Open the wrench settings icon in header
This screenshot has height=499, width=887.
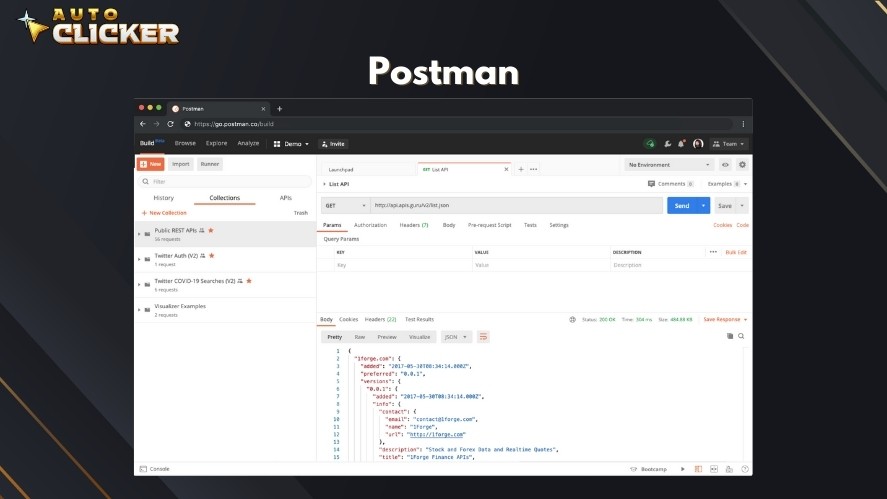click(668, 144)
